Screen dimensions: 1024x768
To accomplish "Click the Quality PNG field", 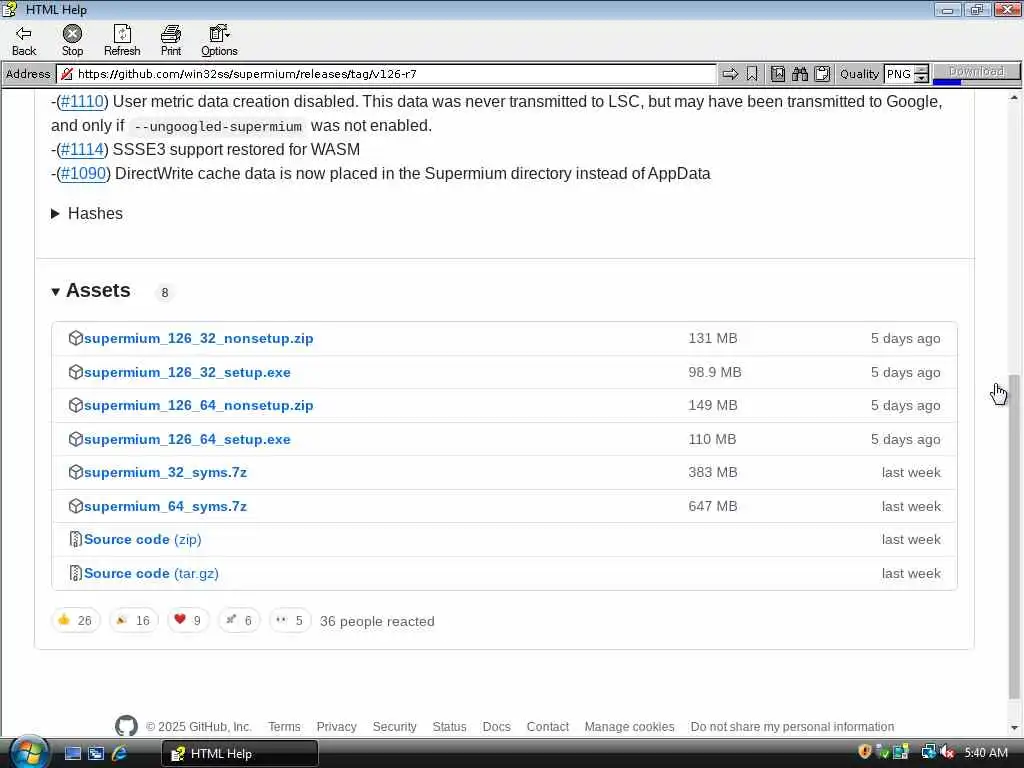I will coord(899,74).
